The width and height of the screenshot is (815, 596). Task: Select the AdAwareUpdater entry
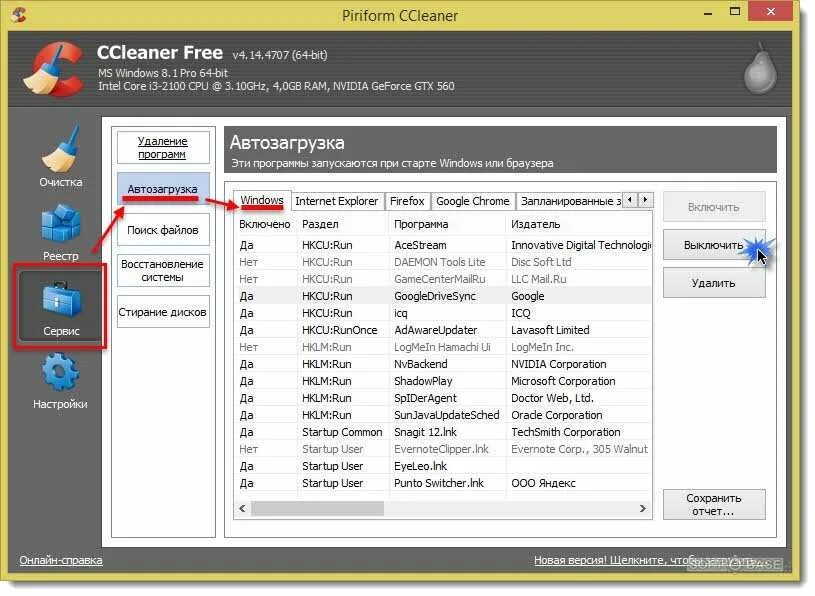(x=443, y=330)
